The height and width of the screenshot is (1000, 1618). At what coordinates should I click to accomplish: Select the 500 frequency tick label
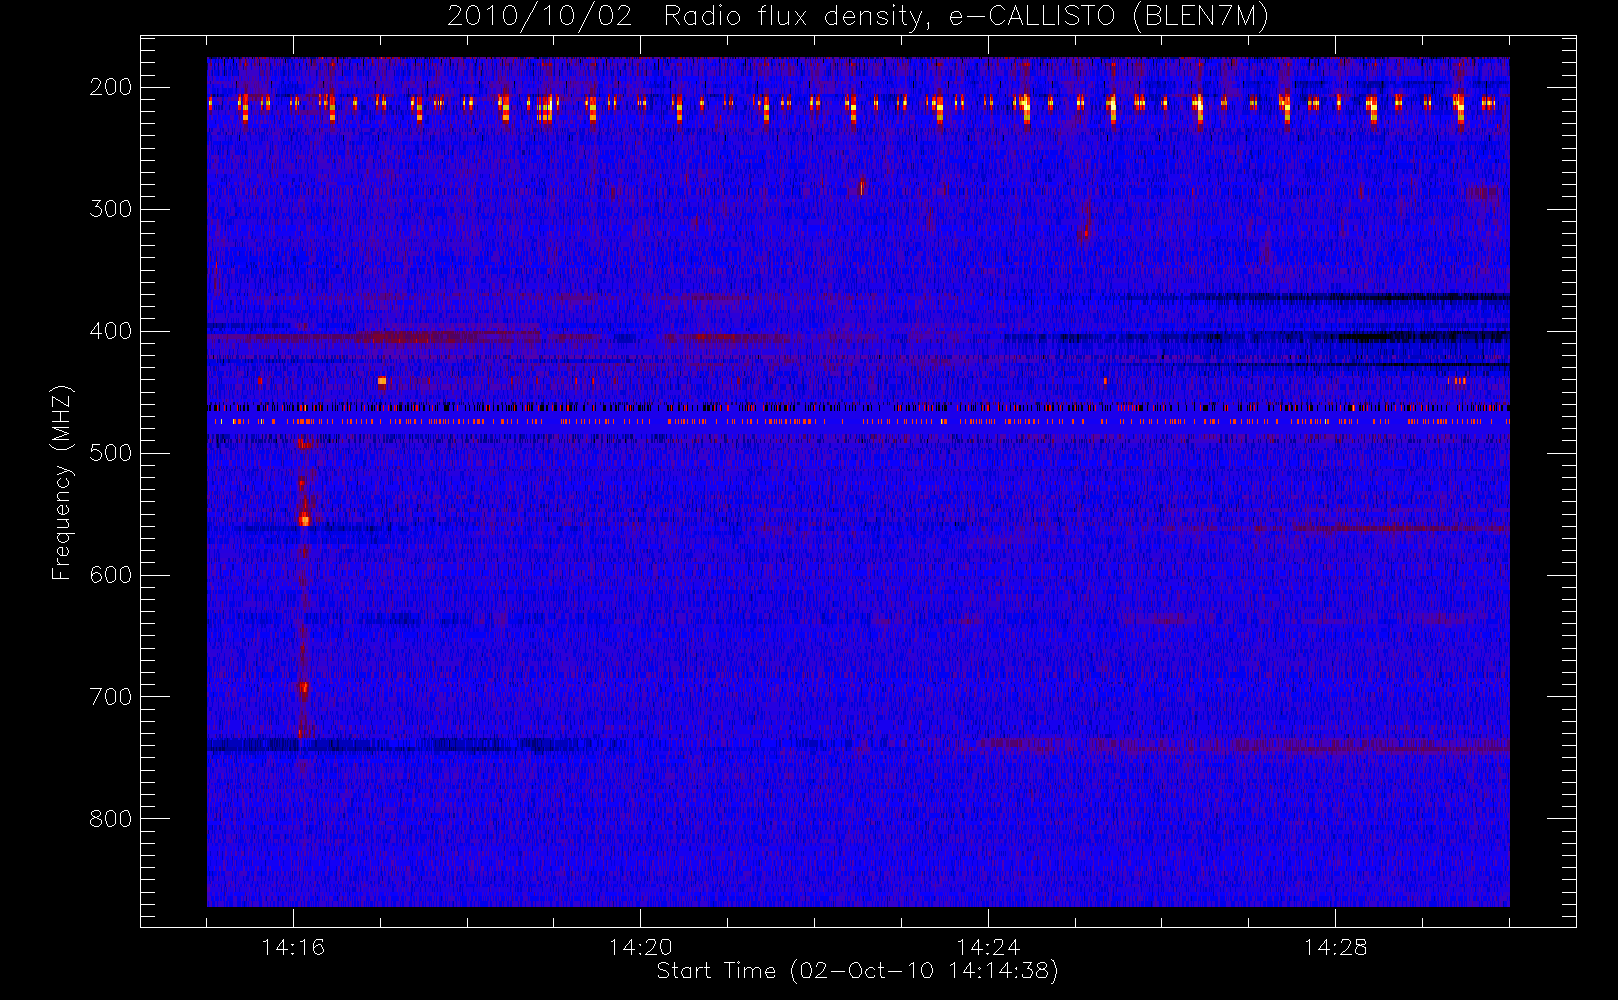coord(111,453)
